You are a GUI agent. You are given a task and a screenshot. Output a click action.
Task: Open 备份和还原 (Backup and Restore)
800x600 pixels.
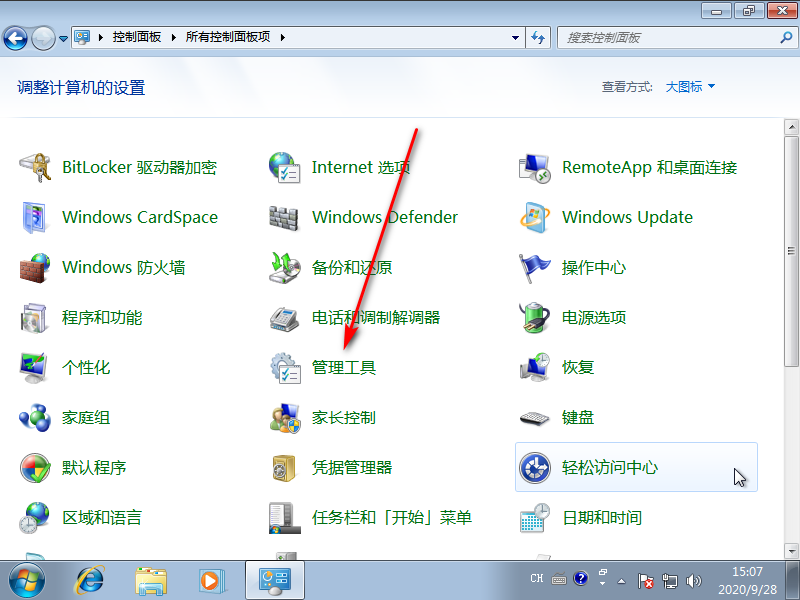pyautogui.click(x=349, y=267)
